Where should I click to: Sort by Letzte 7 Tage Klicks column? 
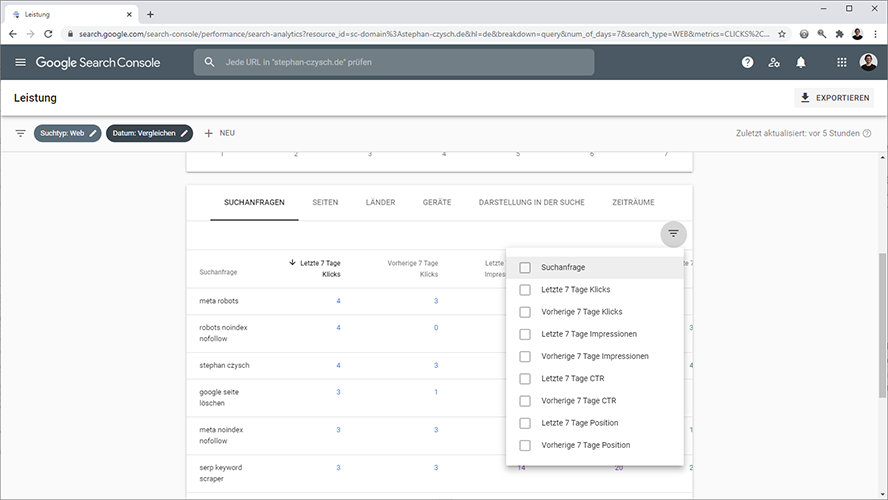[x=315, y=268]
